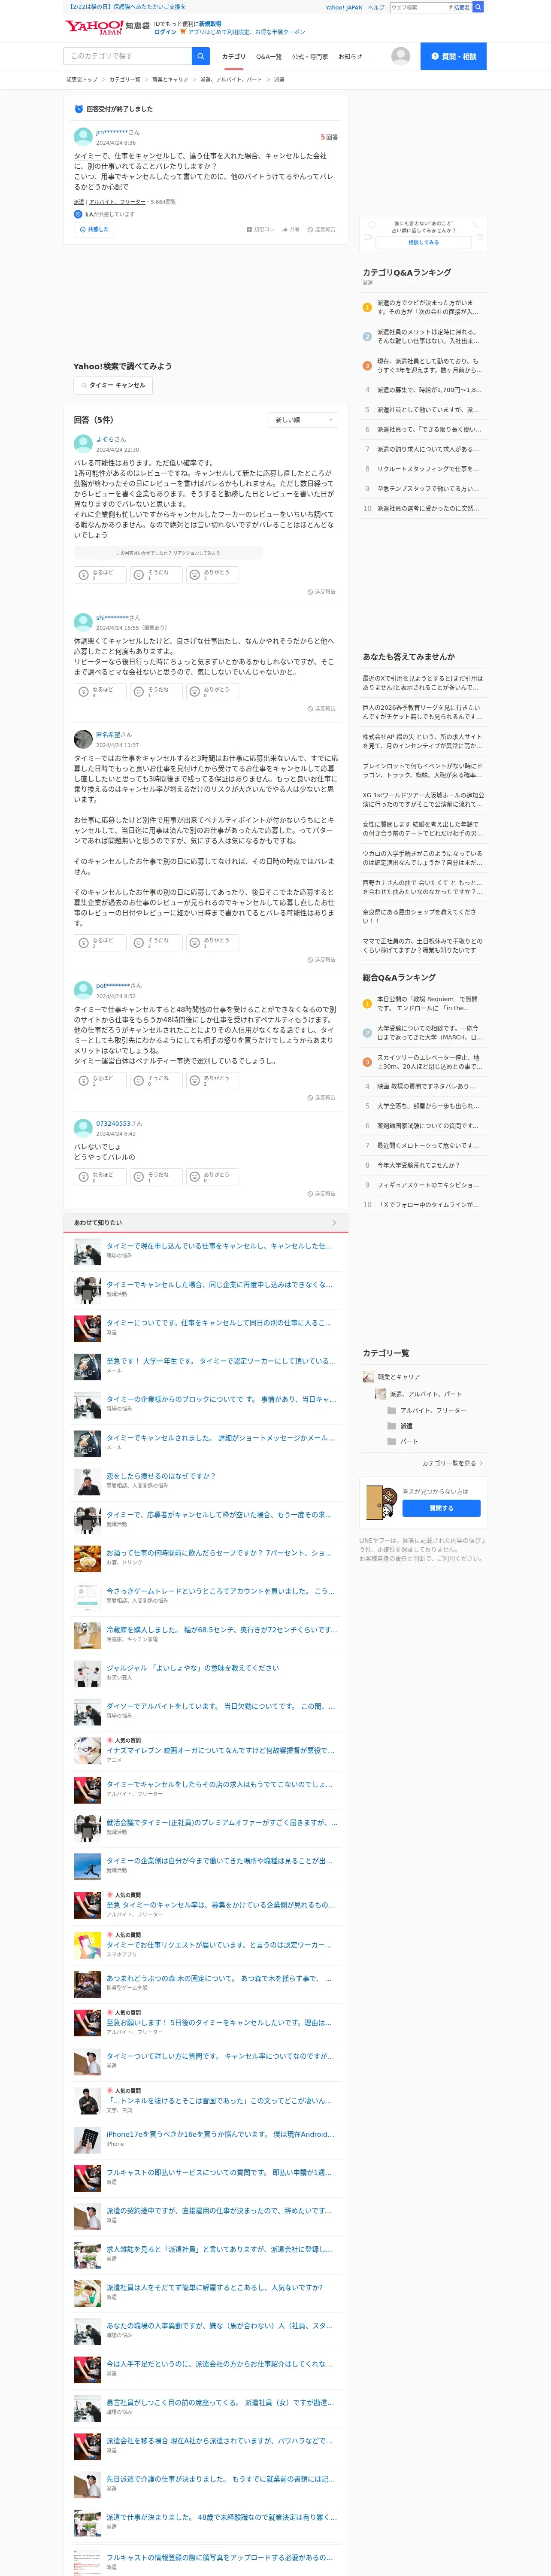Click 知恵袋トップ breadcrumb
The height and width of the screenshot is (2576, 551).
(82, 79)
